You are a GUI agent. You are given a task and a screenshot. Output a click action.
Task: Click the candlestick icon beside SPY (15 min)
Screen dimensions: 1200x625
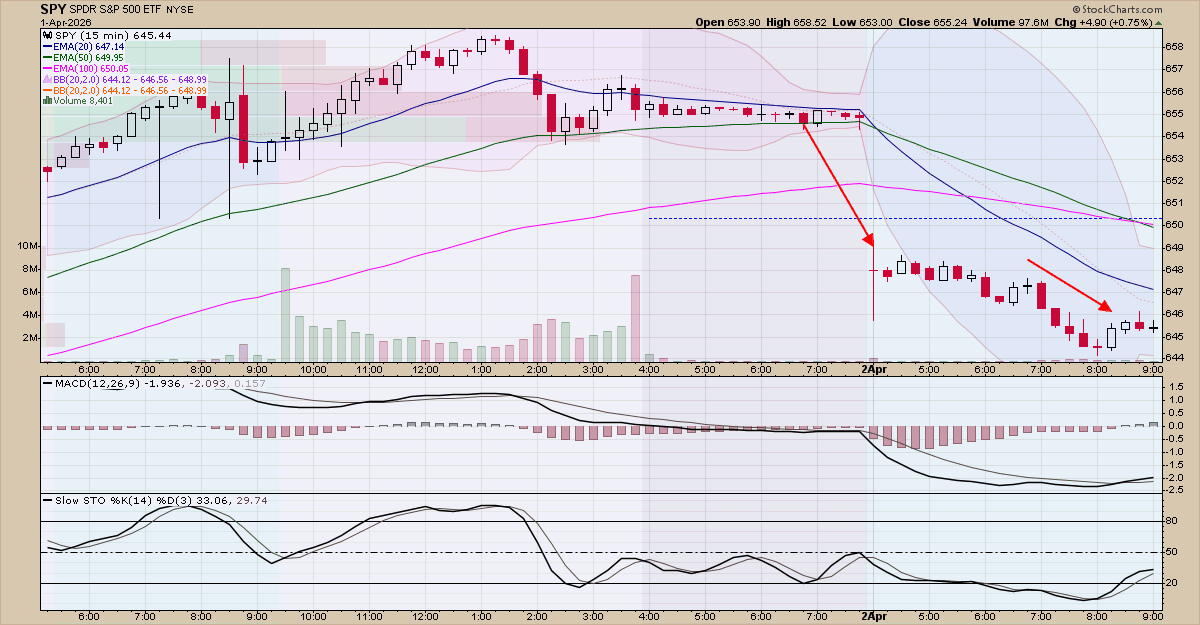pyautogui.click(x=48, y=34)
